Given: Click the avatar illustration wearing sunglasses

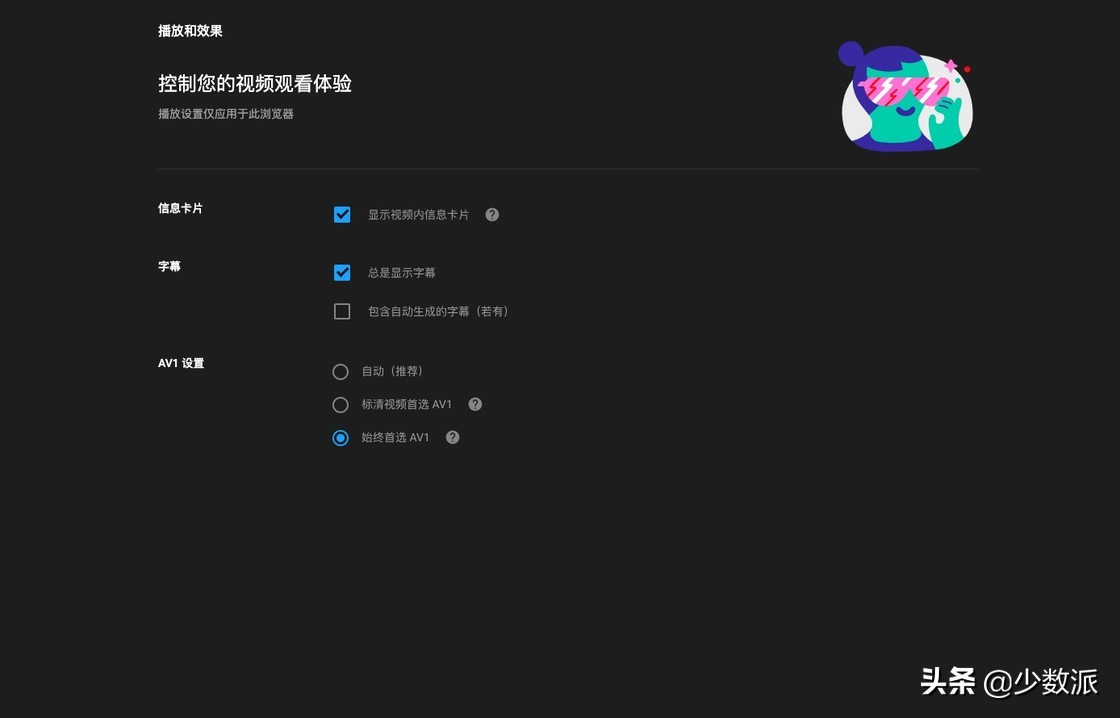Looking at the screenshot, I should [x=905, y=97].
